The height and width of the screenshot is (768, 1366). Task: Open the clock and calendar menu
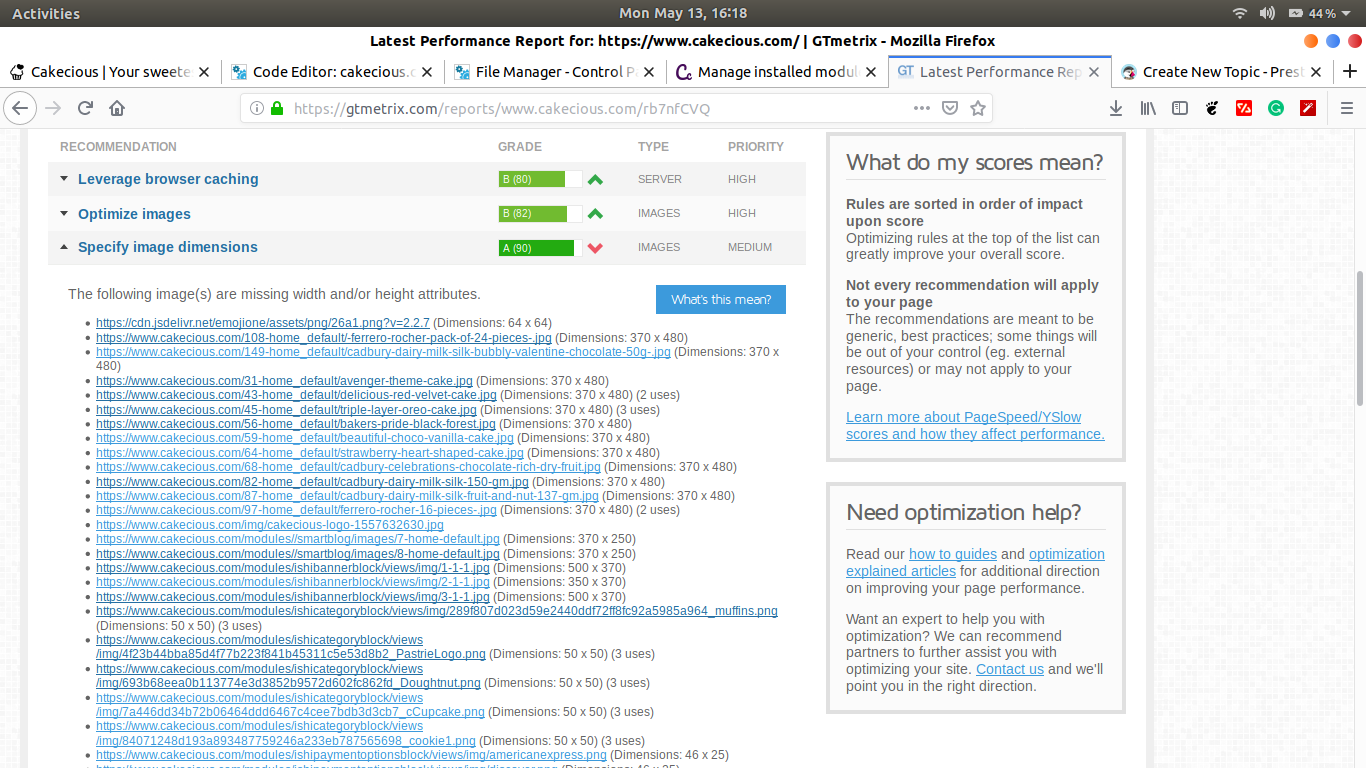coord(683,13)
